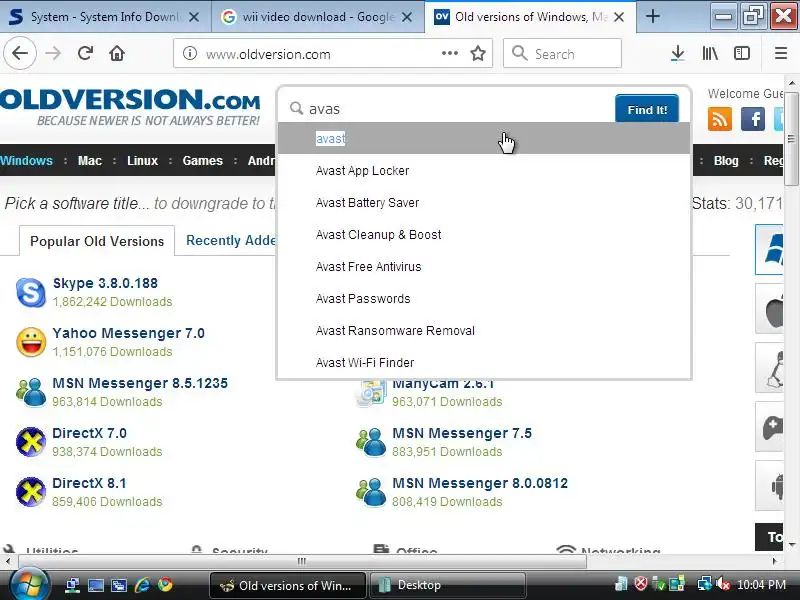The height and width of the screenshot is (600, 800).
Task: Click the Firefox search box
Action: click(x=562, y=53)
